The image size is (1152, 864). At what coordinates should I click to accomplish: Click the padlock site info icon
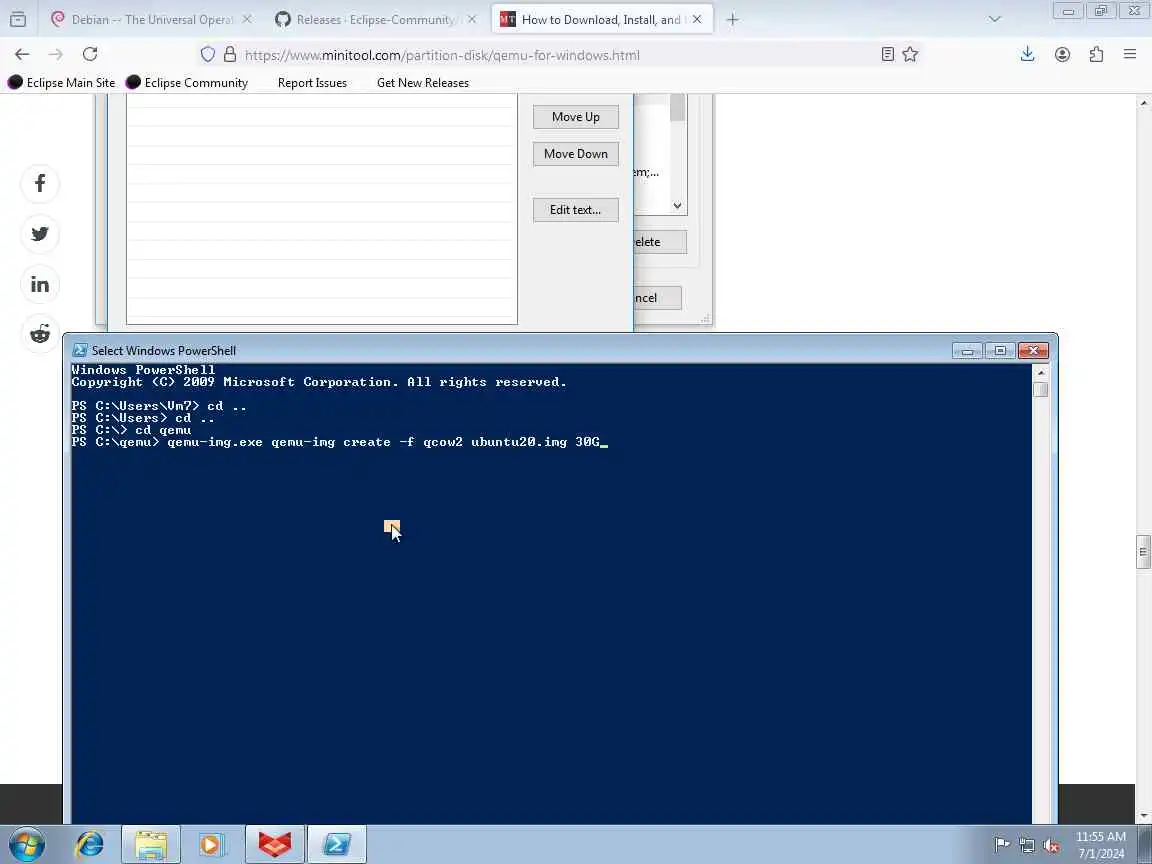[230, 54]
